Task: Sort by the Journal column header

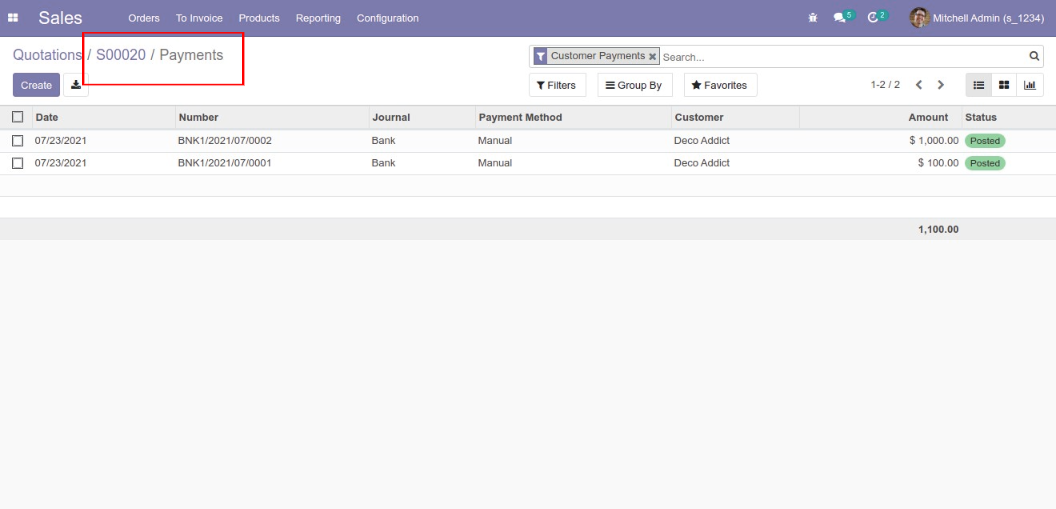Action: 422,117
